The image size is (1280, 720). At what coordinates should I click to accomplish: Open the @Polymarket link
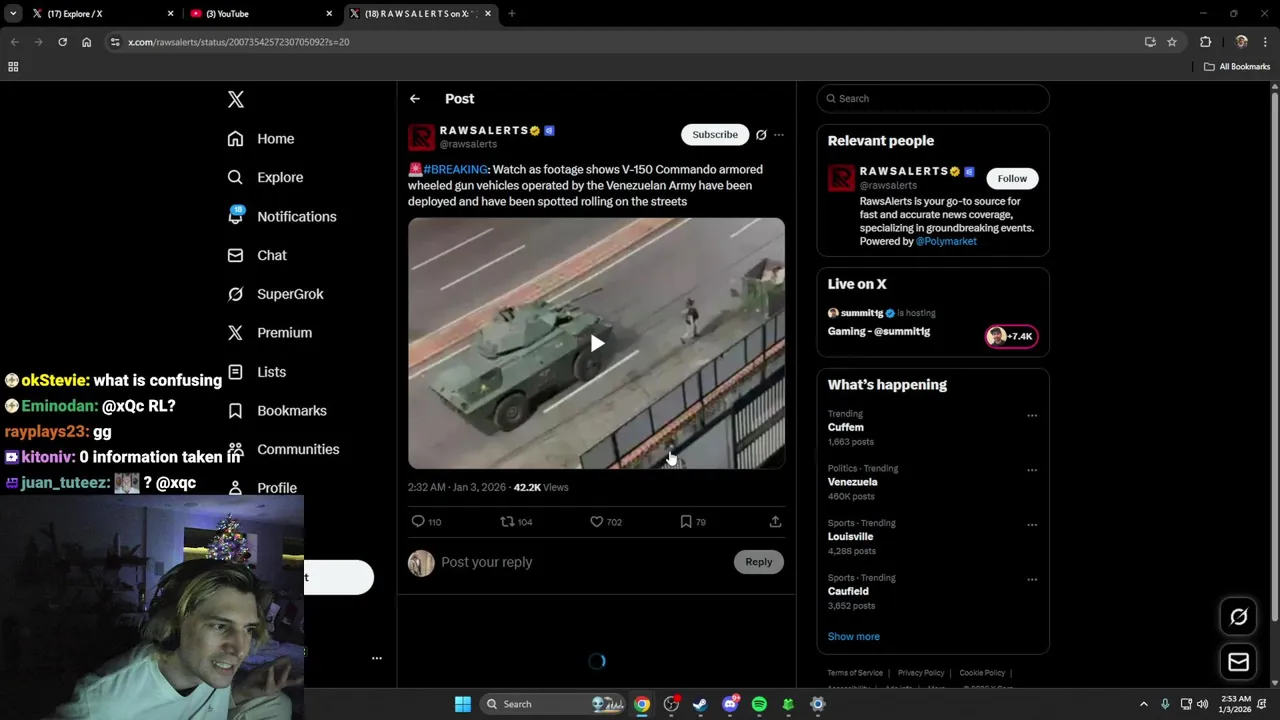(x=946, y=241)
